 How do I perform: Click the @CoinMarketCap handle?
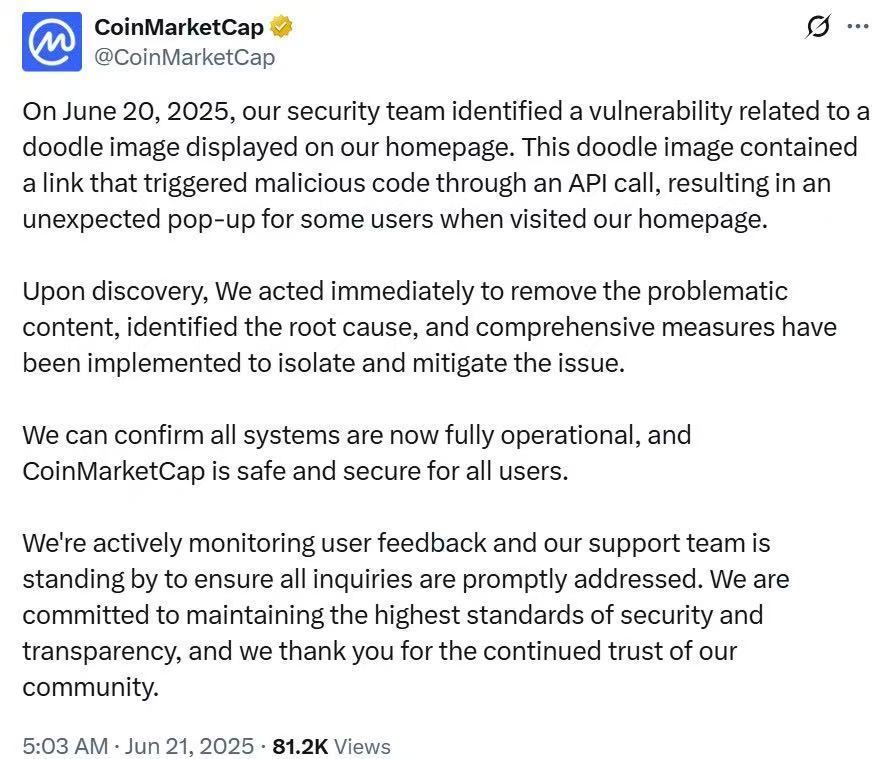coord(184,57)
